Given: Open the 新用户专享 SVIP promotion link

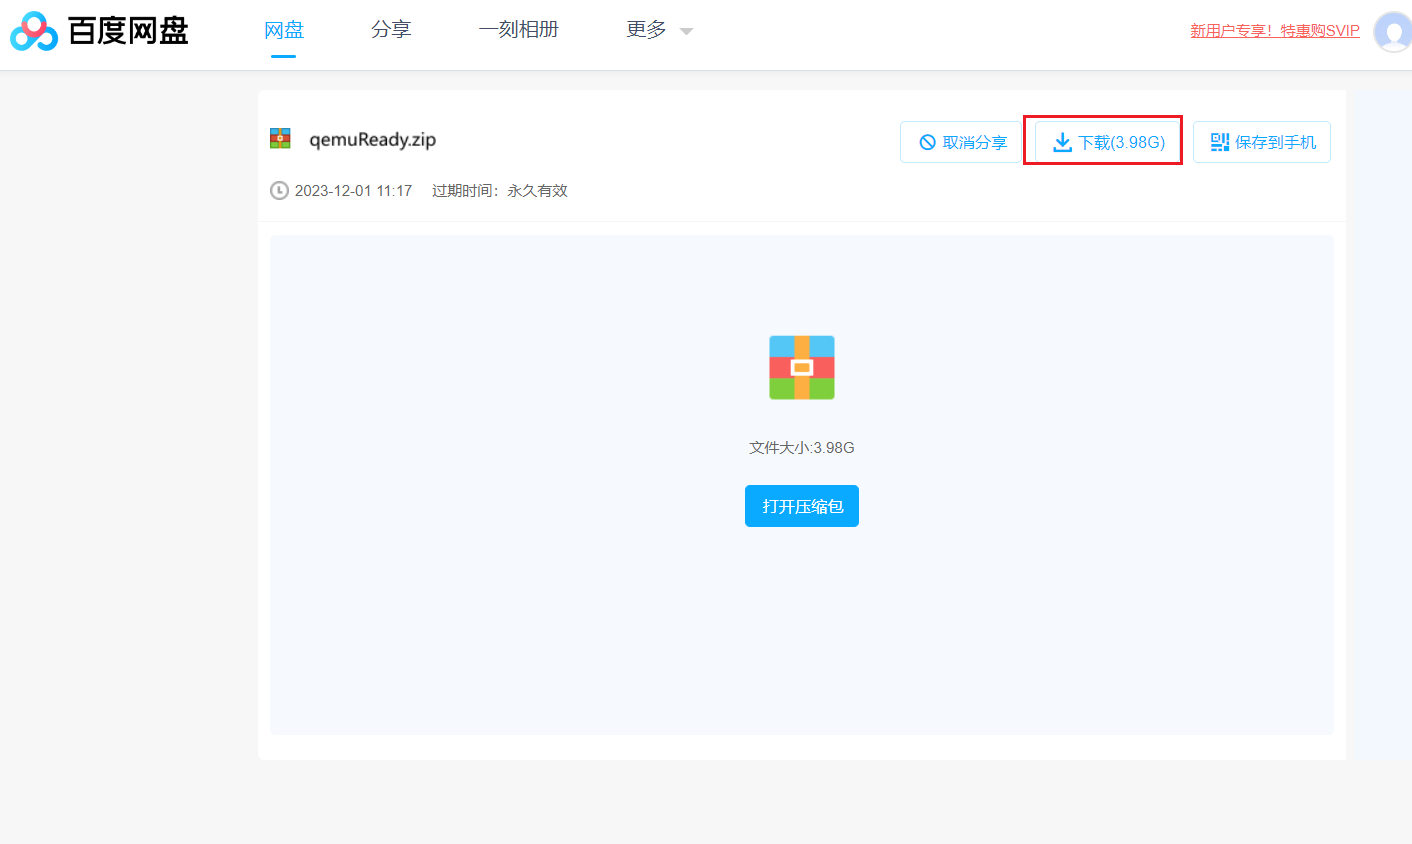Looking at the screenshot, I should [x=1275, y=31].
